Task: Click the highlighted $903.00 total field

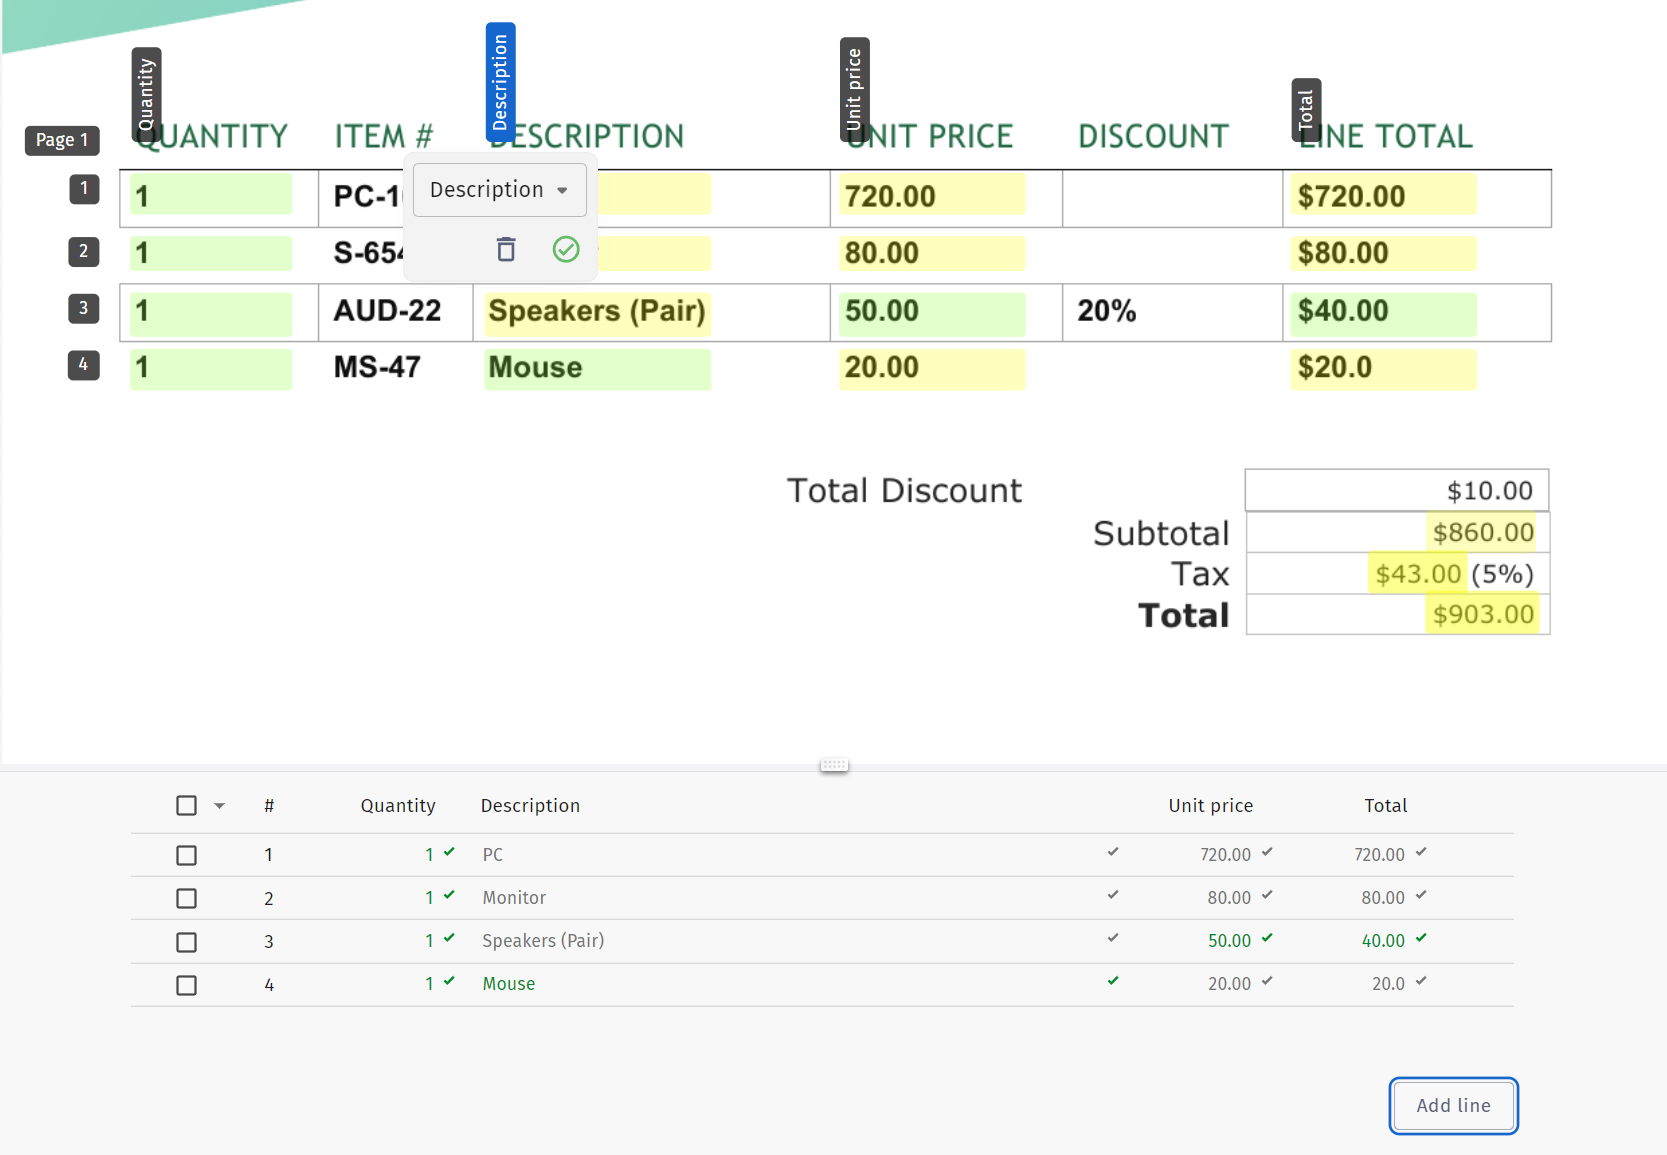Action: pyautogui.click(x=1482, y=614)
